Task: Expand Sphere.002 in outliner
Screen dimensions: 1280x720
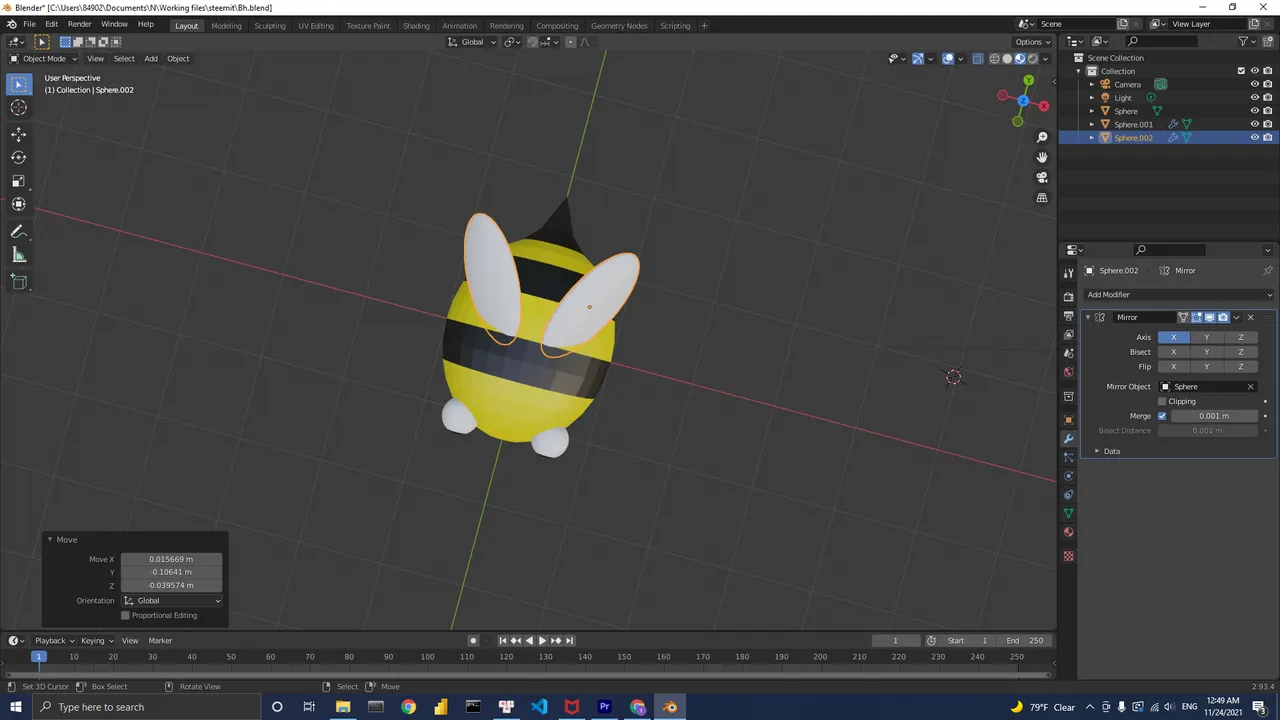Action: pyautogui.click(x=1092, y=138)
